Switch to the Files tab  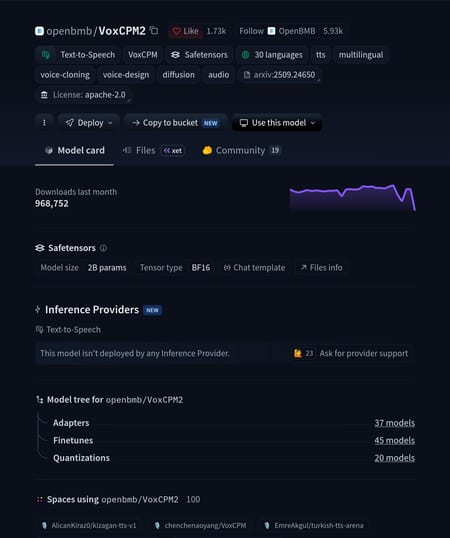pyautogui.click(x=145, y=151)
